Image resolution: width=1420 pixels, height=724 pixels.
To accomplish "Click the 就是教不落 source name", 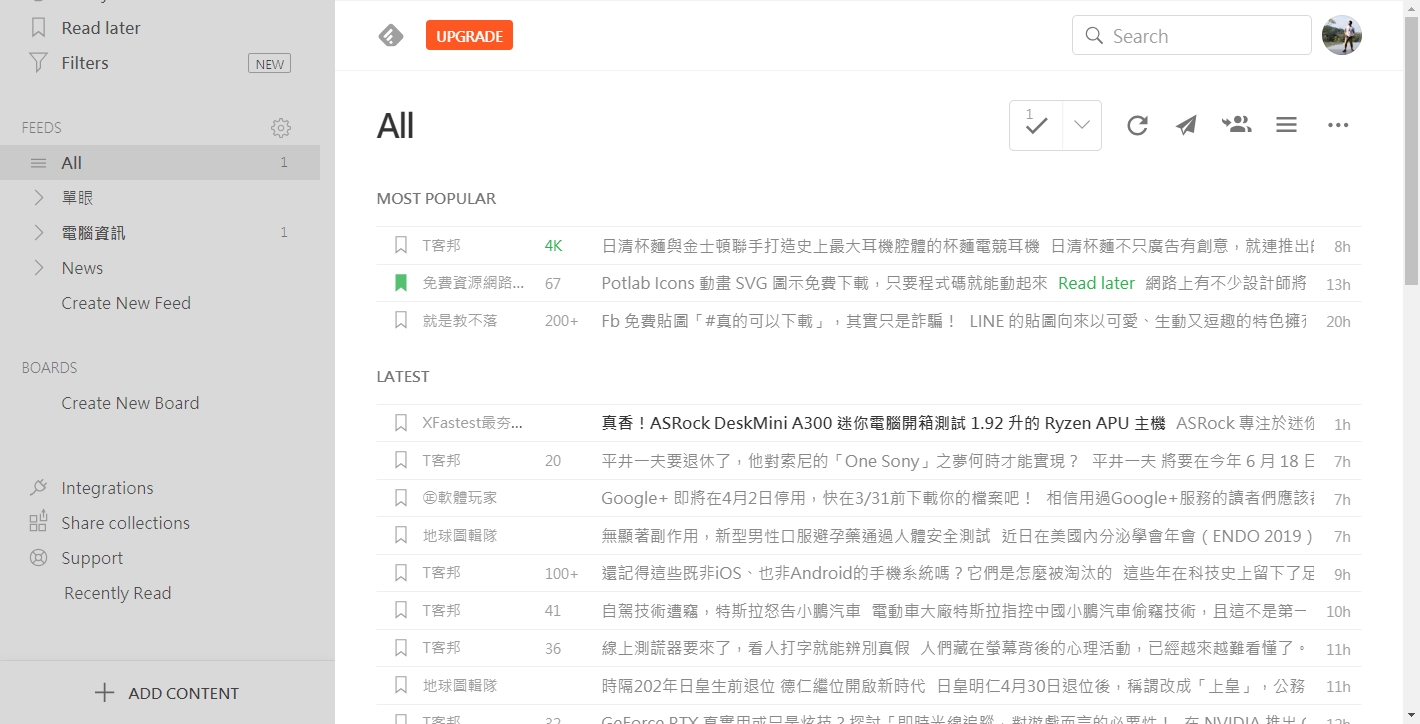I will [459, 320].
